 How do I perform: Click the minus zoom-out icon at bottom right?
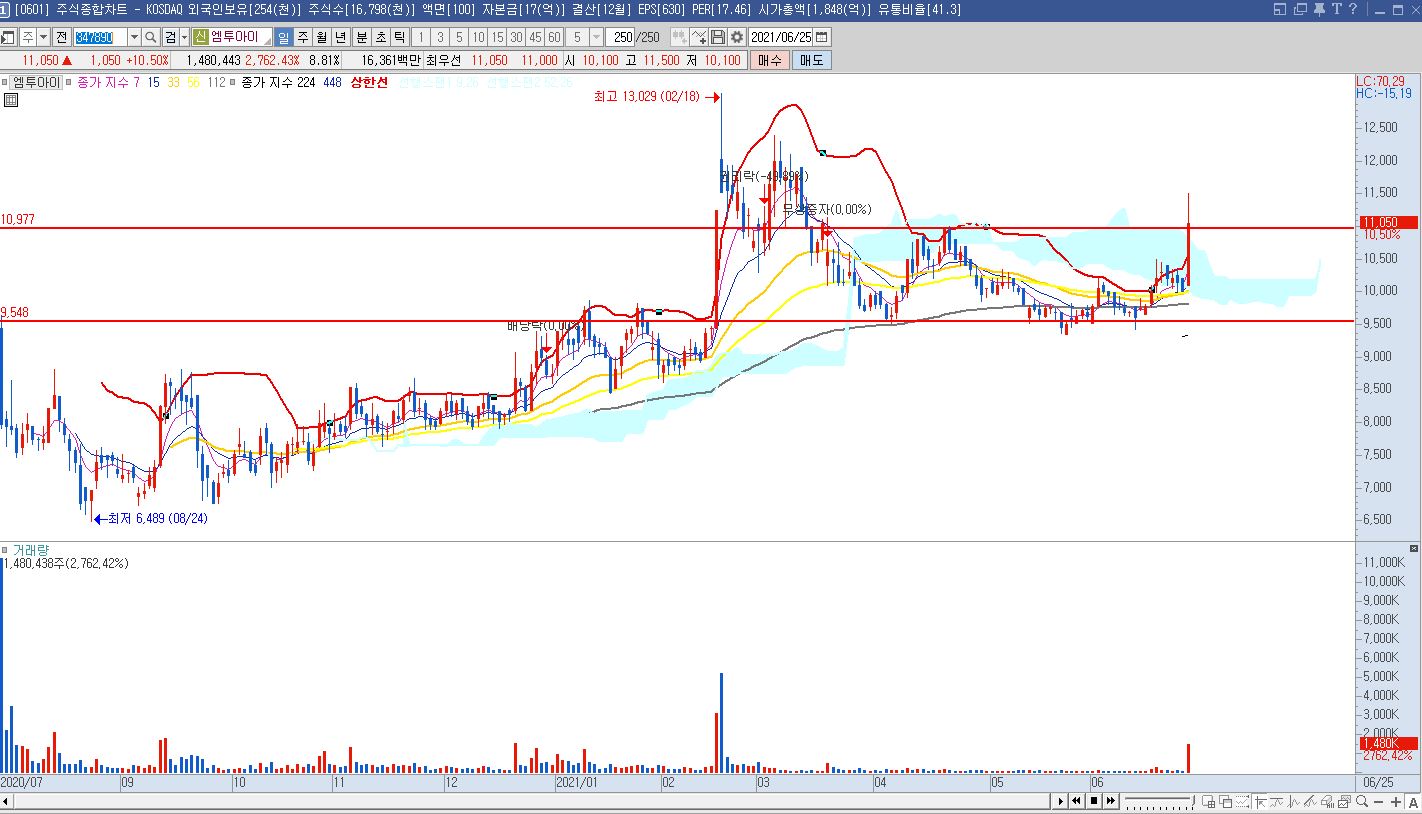(x=1379, y=802)
